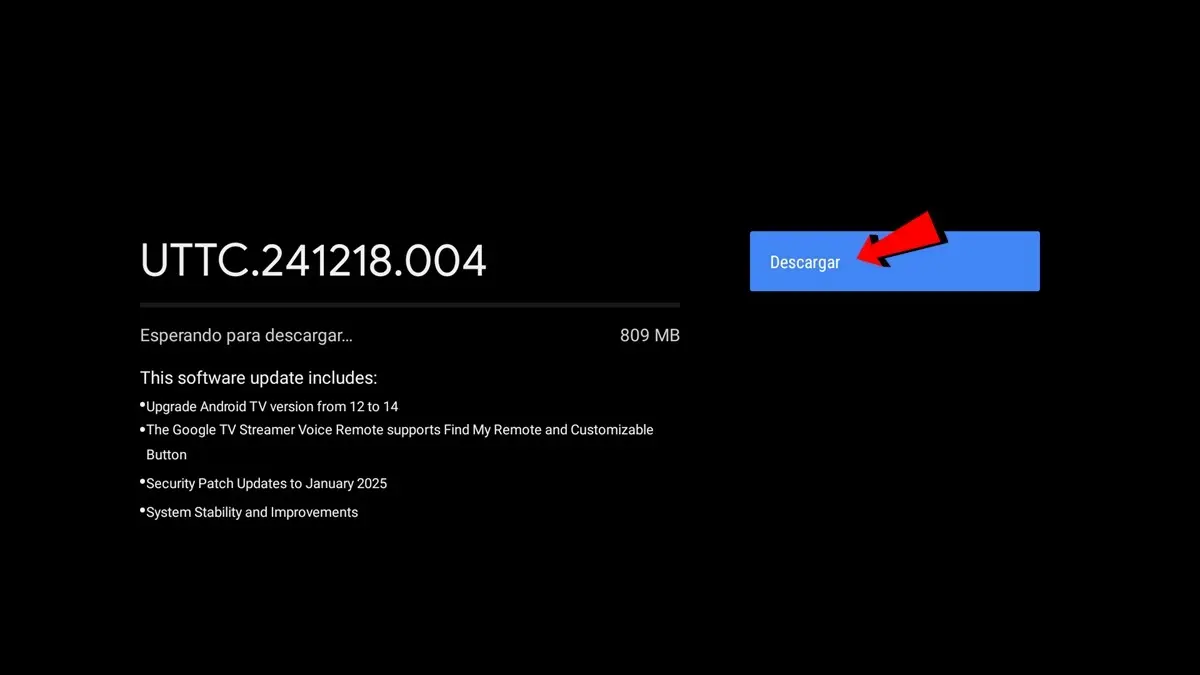Click the 809 MB file size
This screenshot has height=675, width=1200.
click(x=650, y=336)
